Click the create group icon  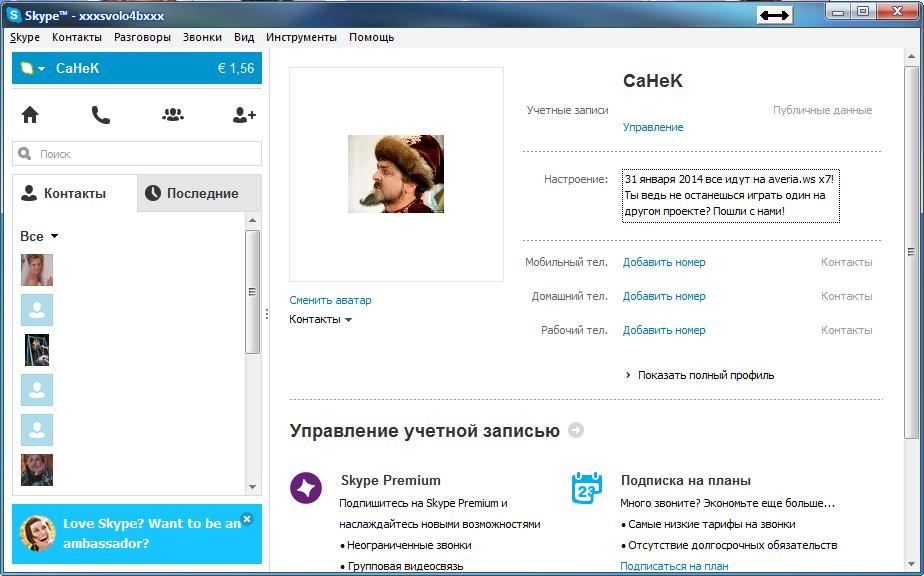tap(173, 115)
